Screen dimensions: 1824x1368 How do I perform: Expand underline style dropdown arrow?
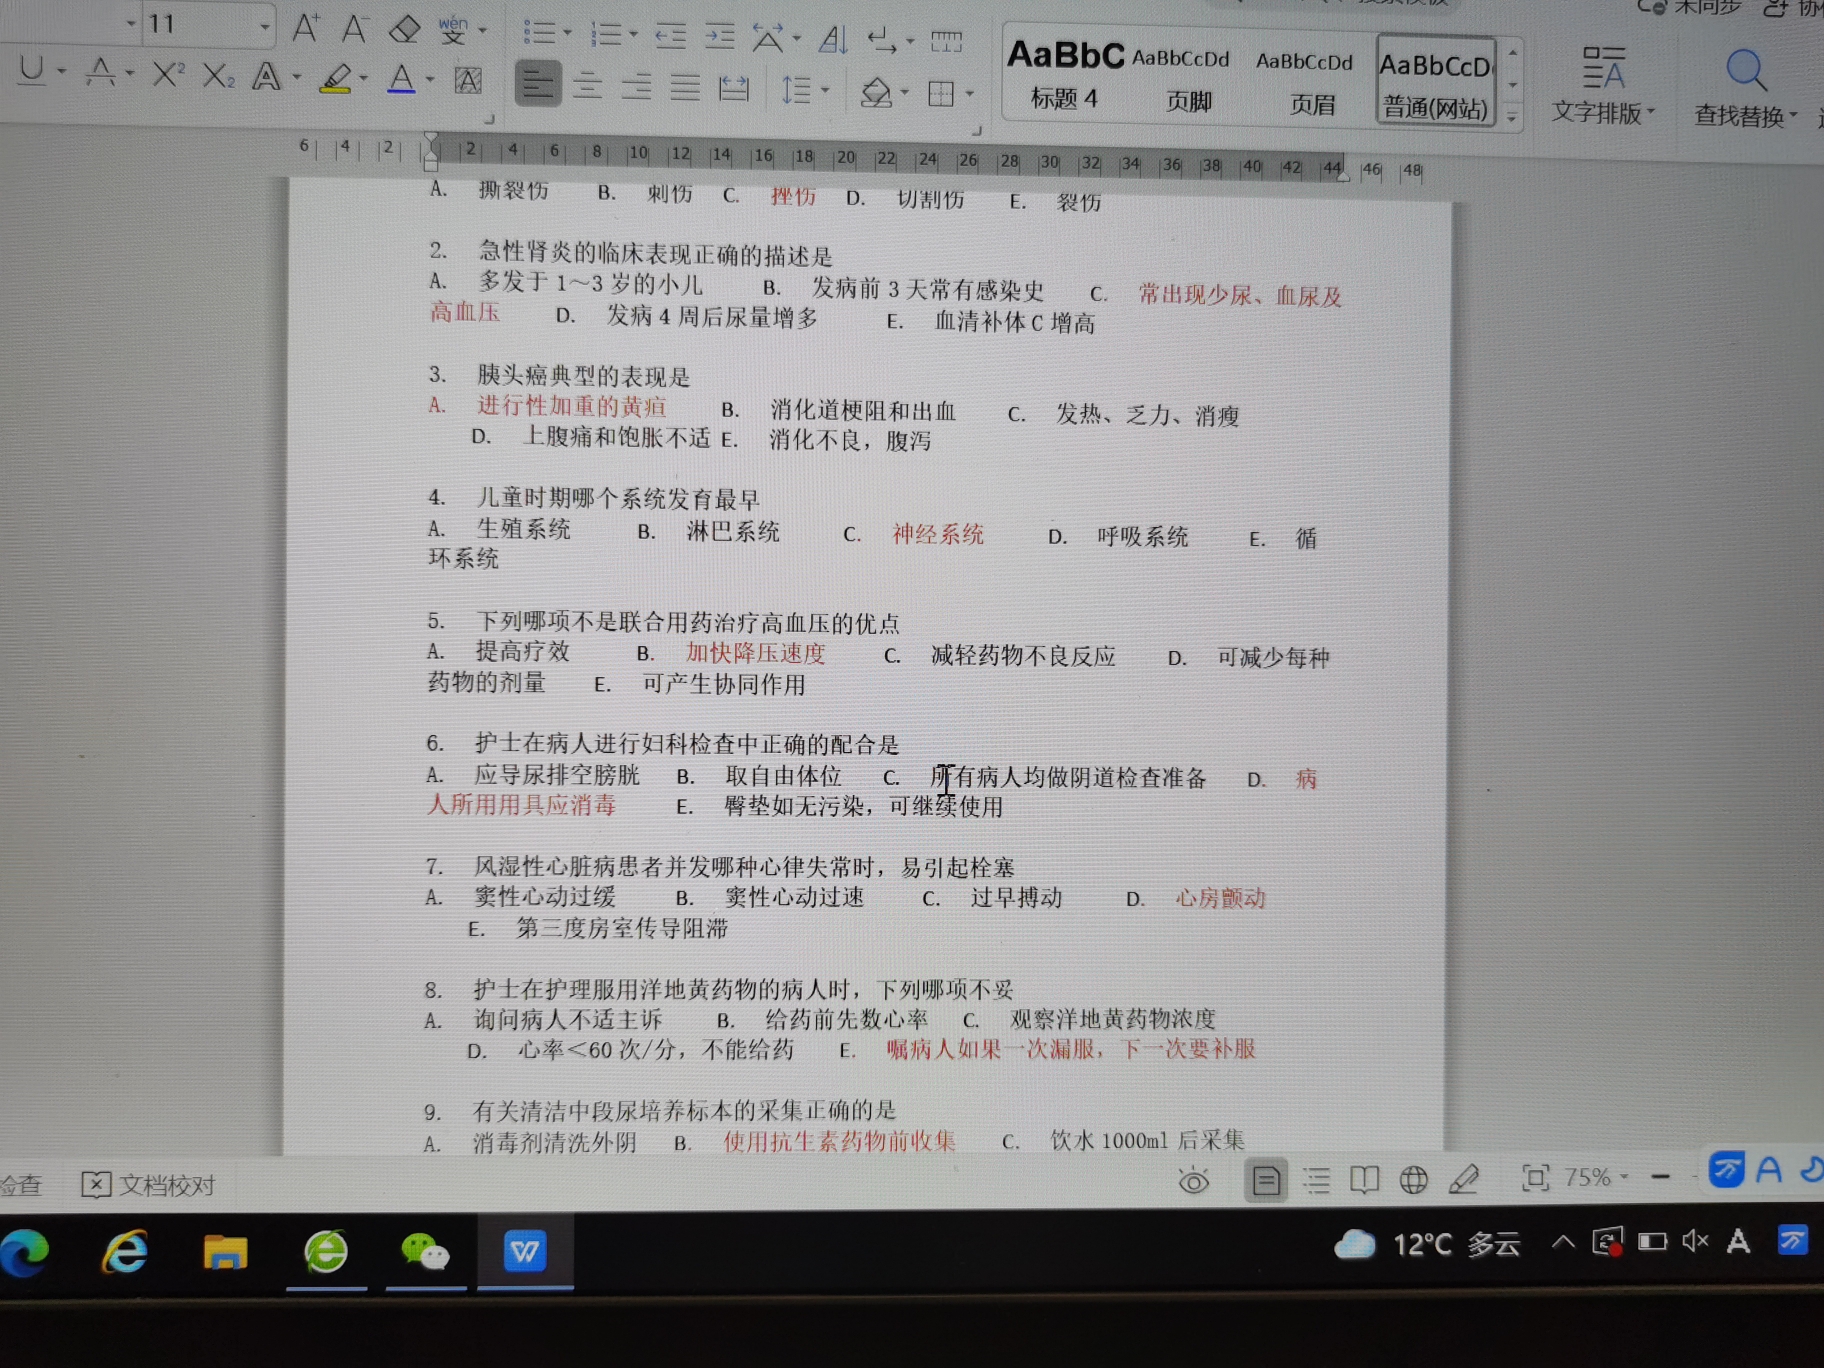coord(62,71)
